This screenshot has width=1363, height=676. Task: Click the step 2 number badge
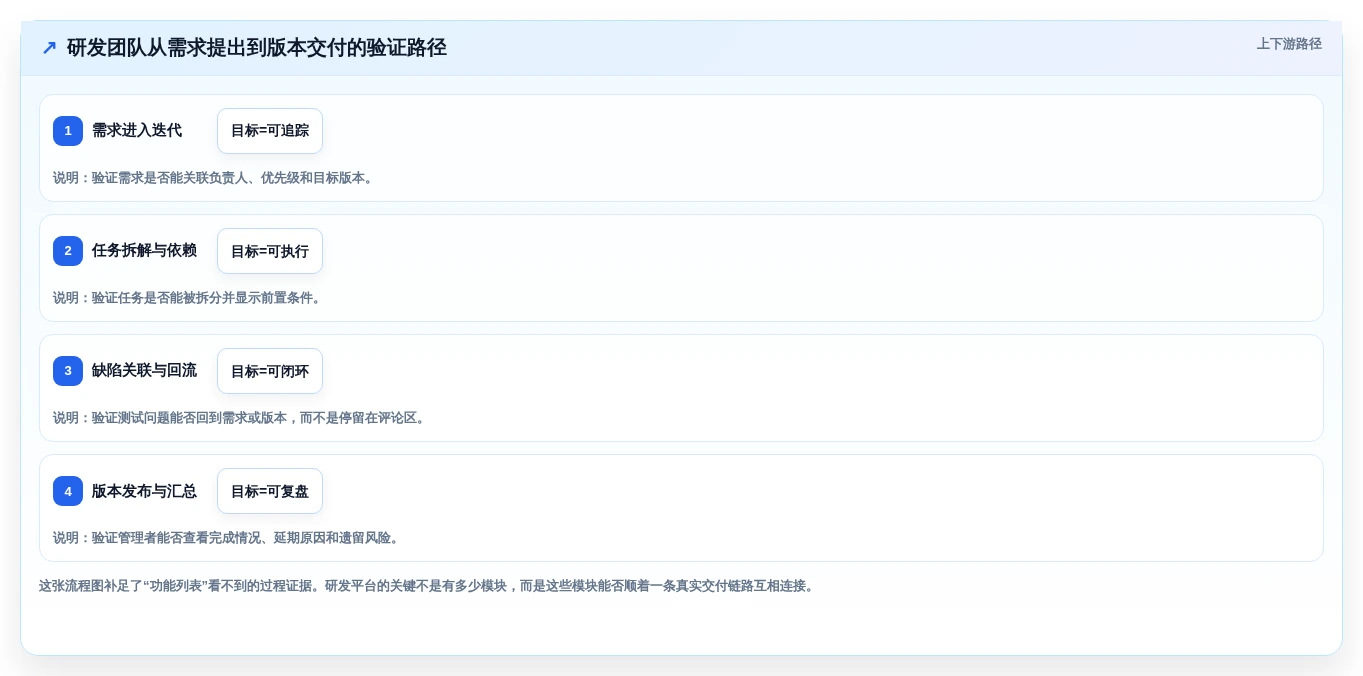[68, 251]
